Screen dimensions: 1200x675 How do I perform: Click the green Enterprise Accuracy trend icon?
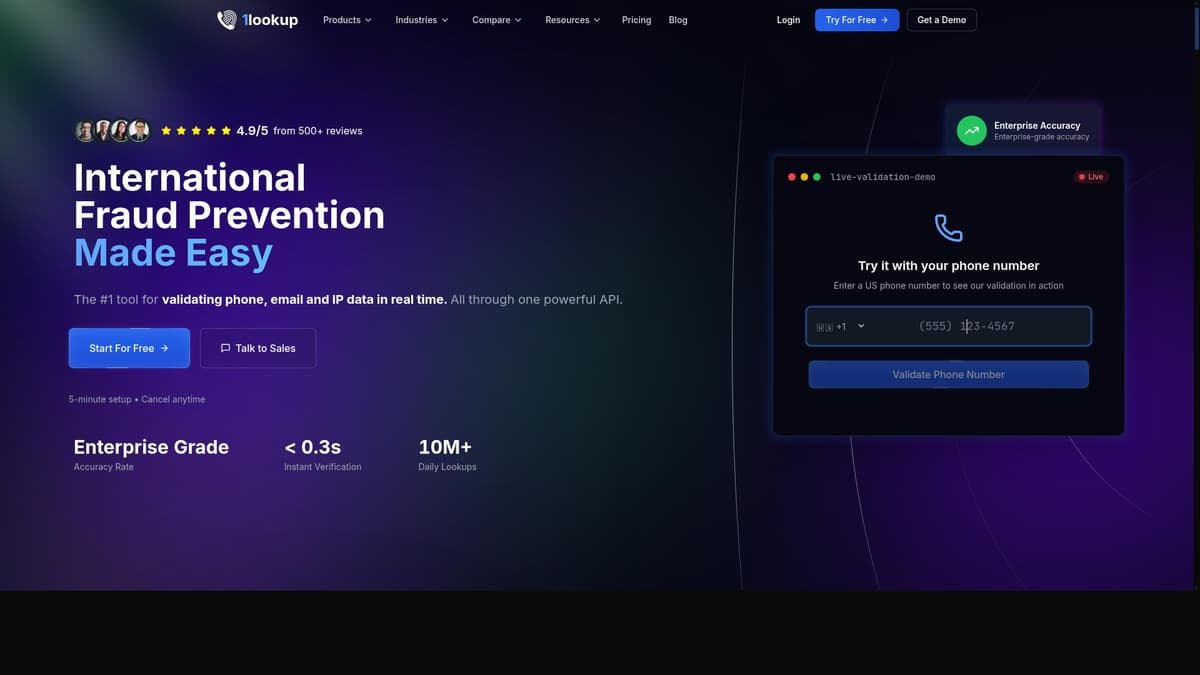pos(971,131)
